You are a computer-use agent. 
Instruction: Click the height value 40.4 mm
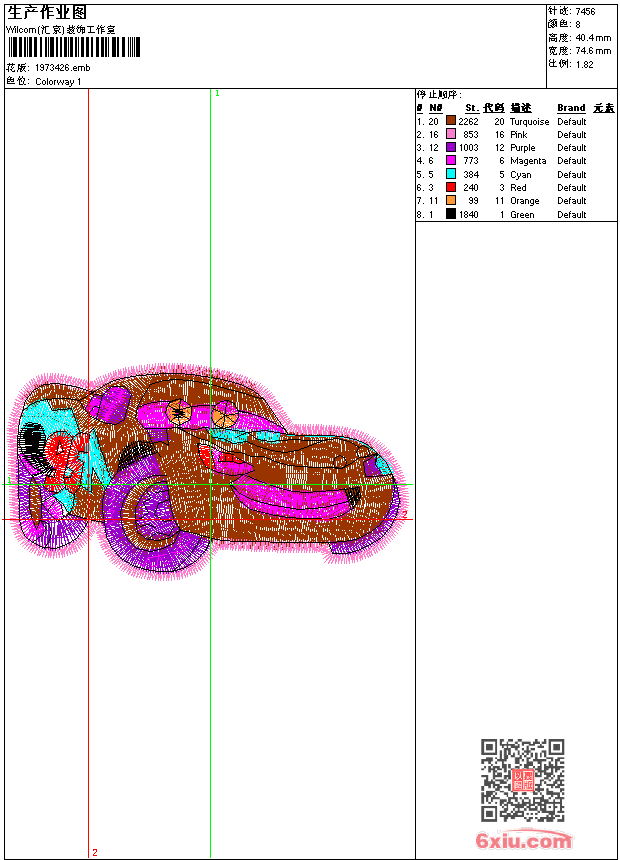click(x=593, y=38)
